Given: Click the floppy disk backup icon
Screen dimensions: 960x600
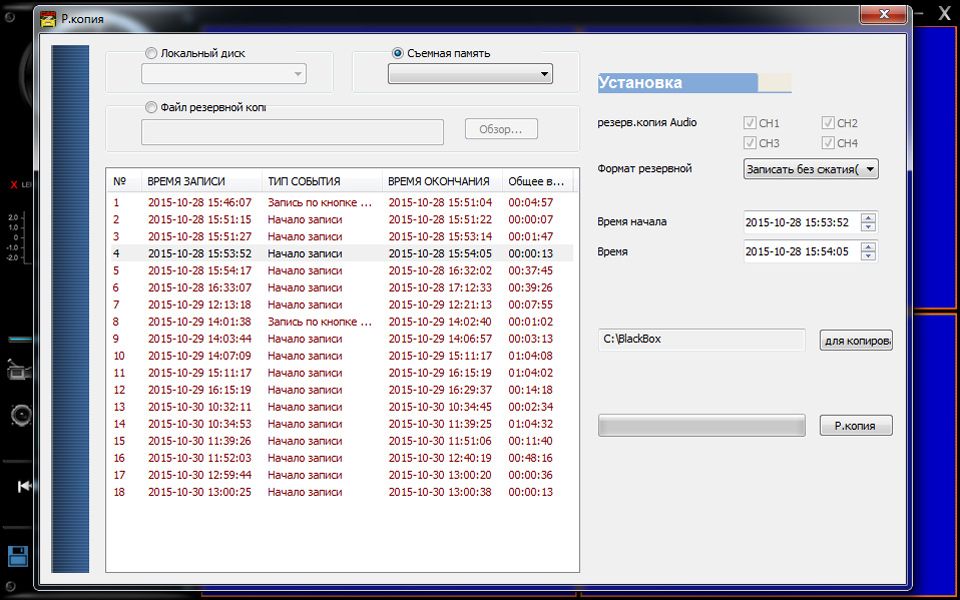Looking at the screenshot, I should pos(17,557).
